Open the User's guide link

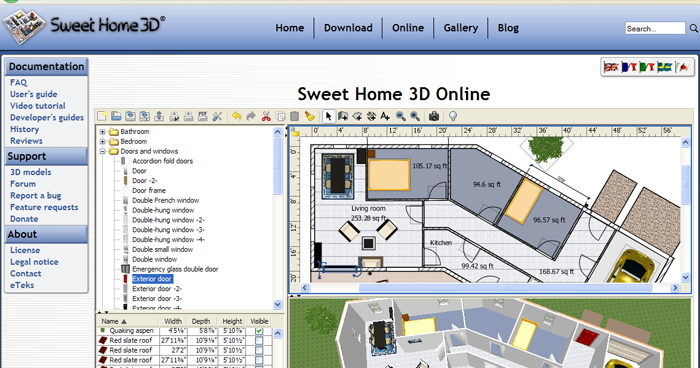coord(34,94)
